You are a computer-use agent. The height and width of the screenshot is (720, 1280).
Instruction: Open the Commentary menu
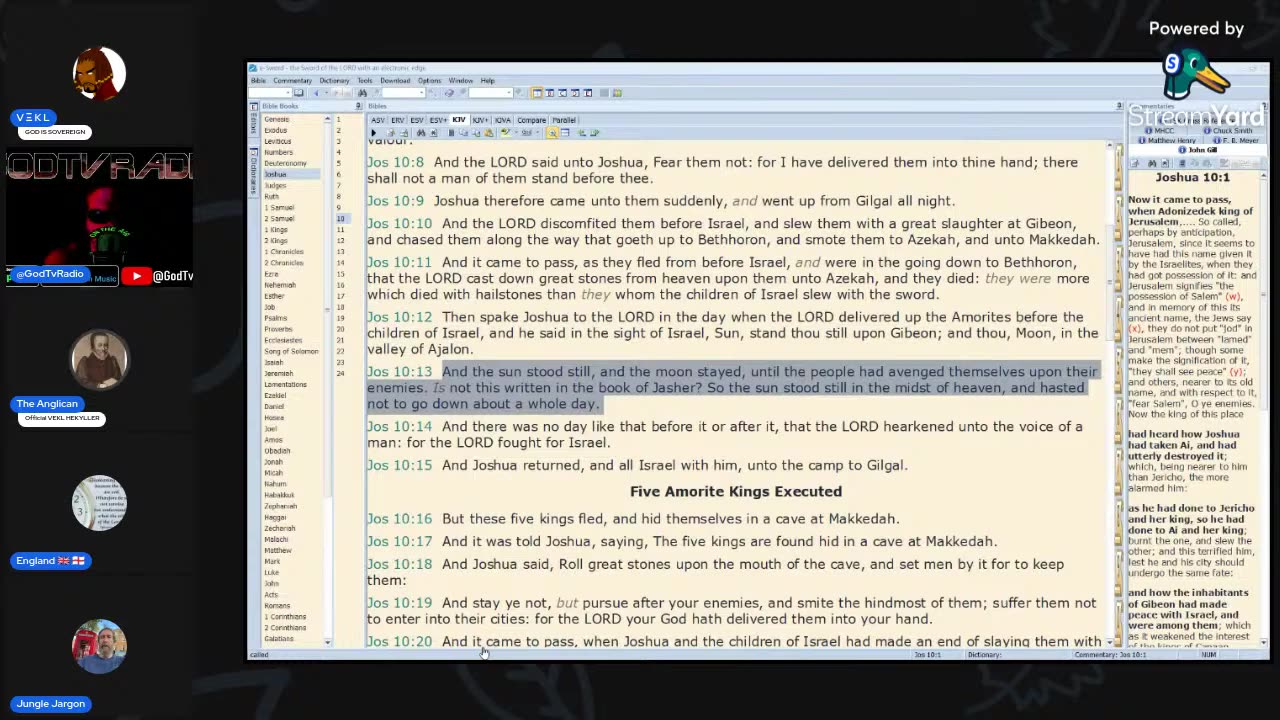click(293, 81)
